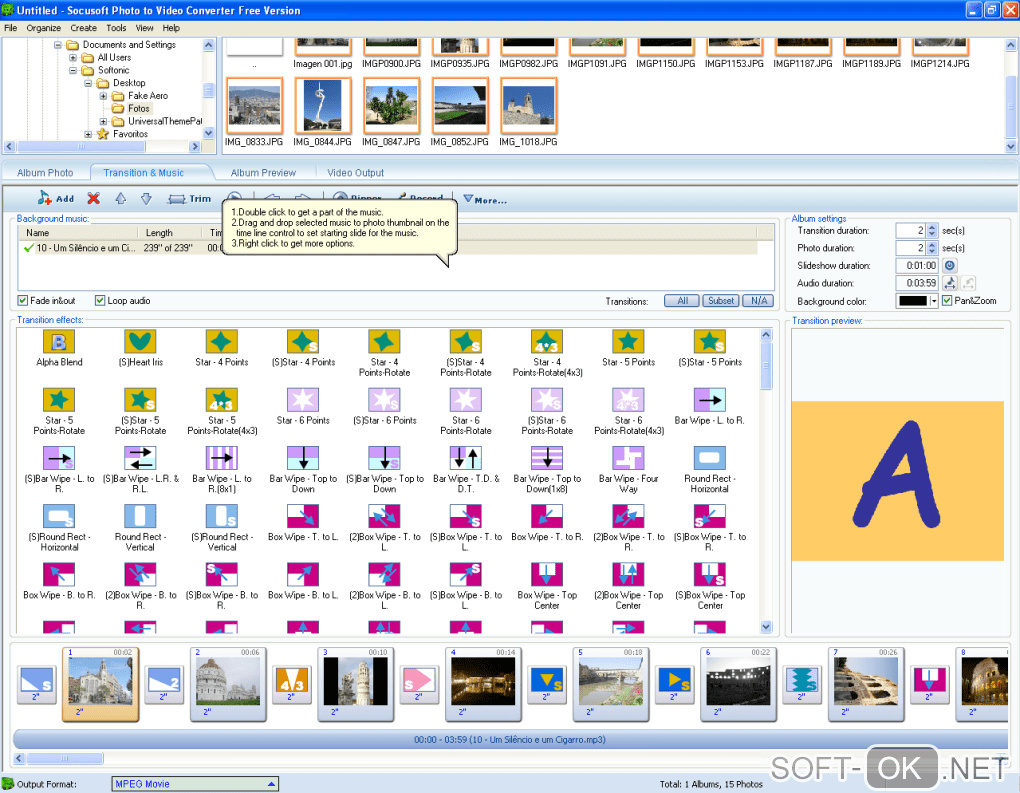Collapse the Documents and Settings node
This screenshot has height=793, width=1020.
point(58,45)
